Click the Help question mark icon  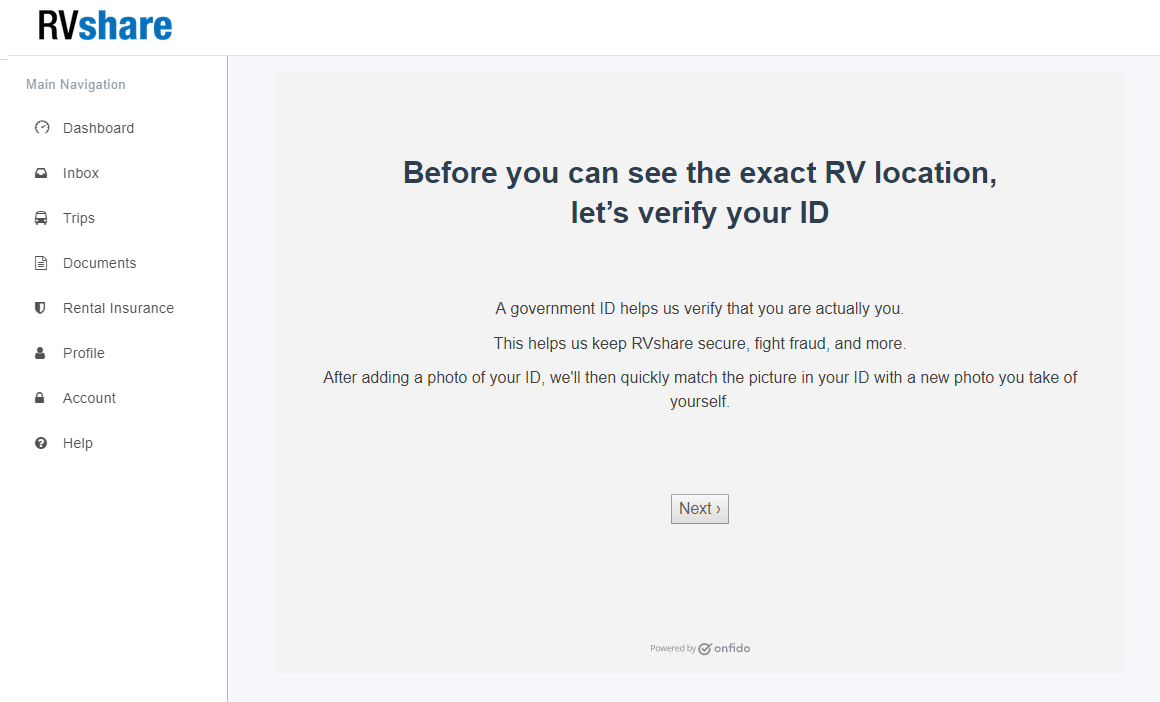click(41, 443)
